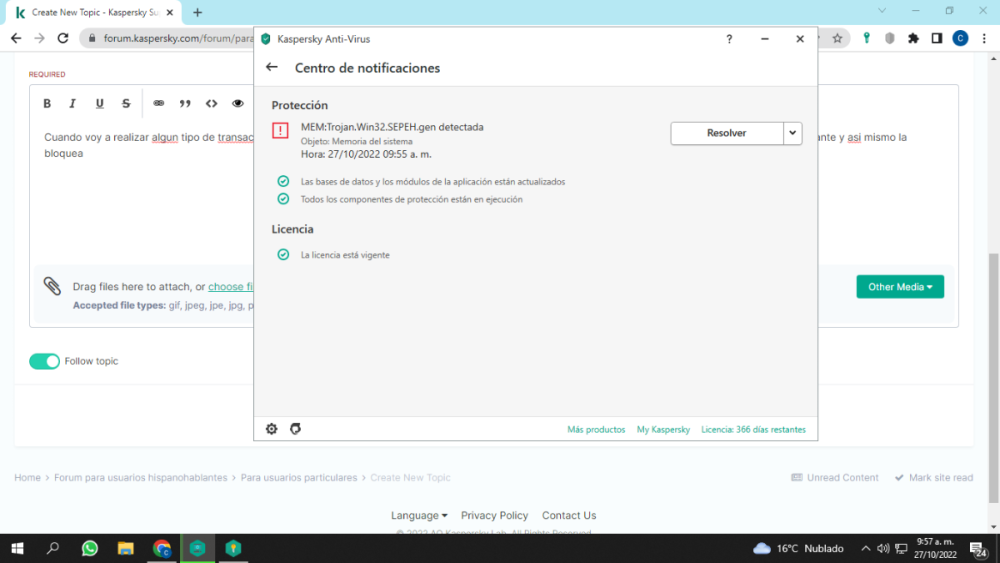
Task: Click 'Todos los componentes de protección' line
Action: (x=411, y=200)
